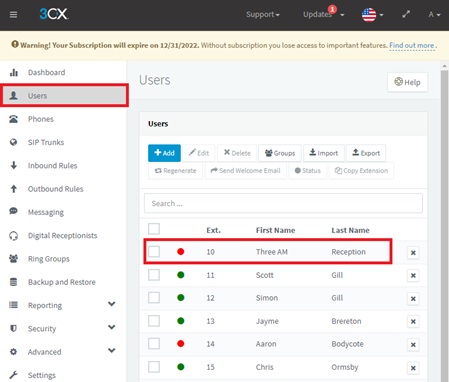Check the box for Jayme Brereton
The height and width of the screenshot is (382, 449).
click(x=154, y=321)
